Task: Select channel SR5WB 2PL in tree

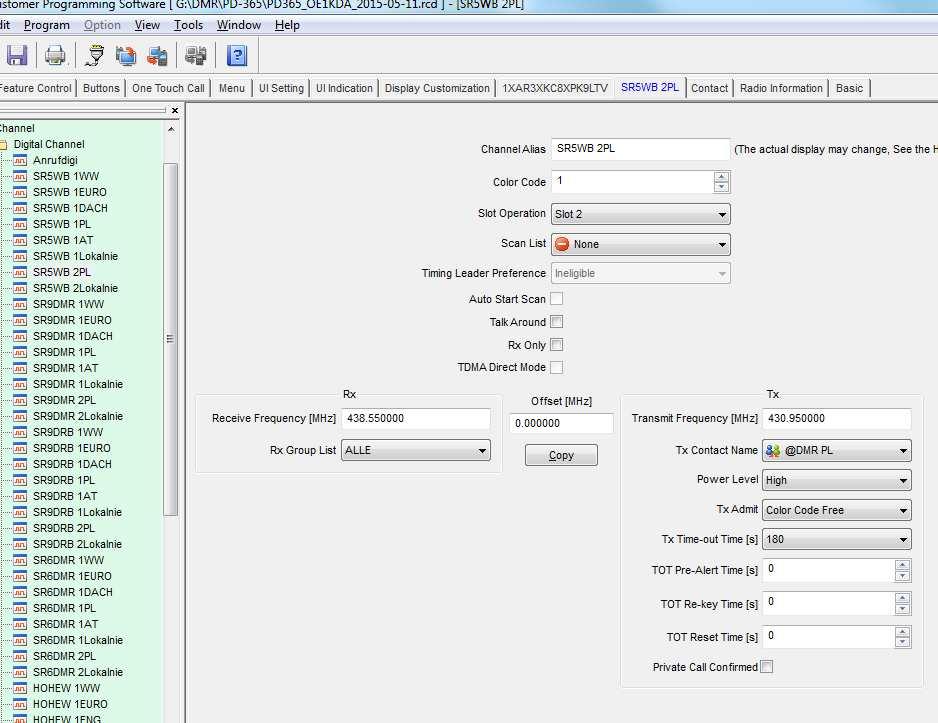Action: point(62,272)
